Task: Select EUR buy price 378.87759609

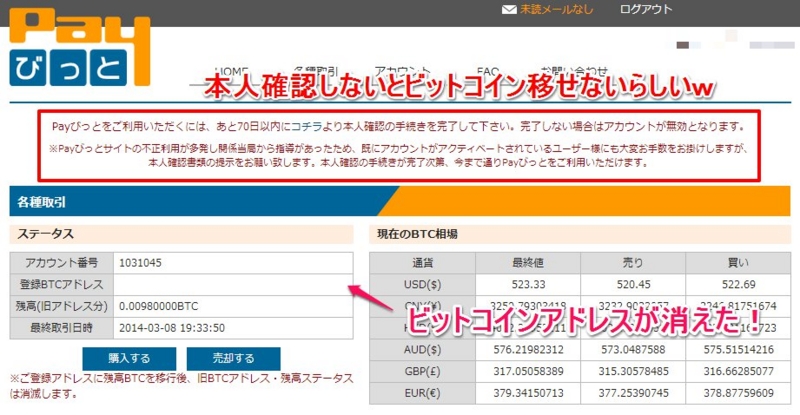Action: [738, 393]
